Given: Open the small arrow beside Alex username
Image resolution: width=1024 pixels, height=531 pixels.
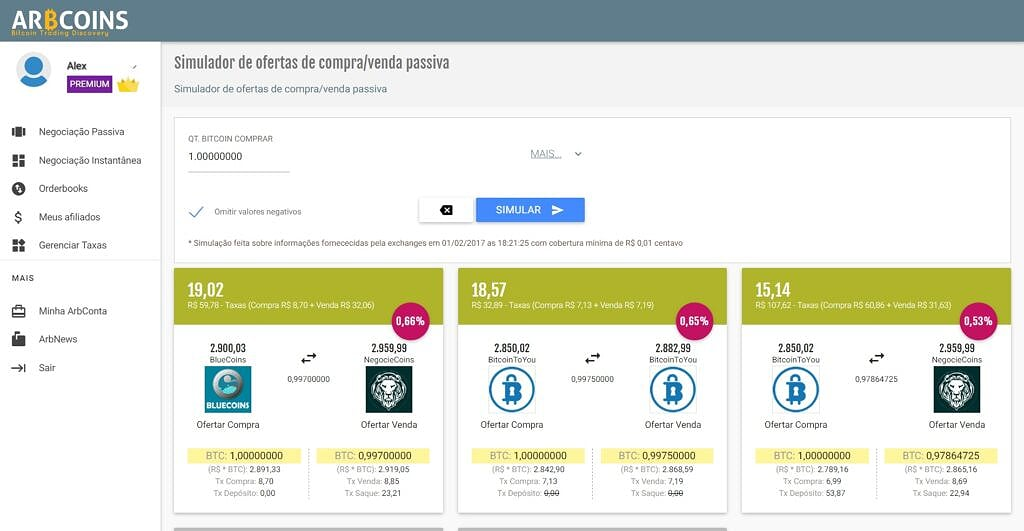Looking at the screenshot, I should (135, 67).
